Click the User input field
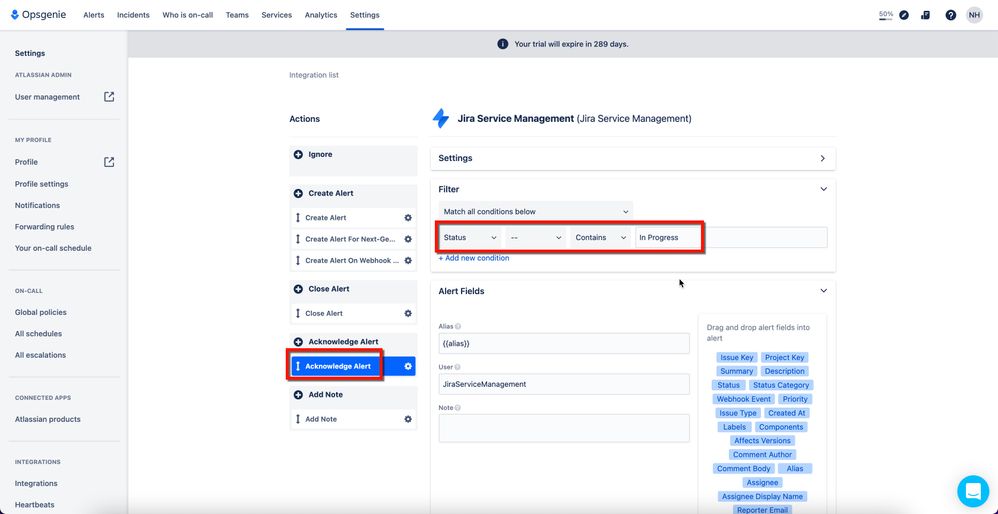 [564, 384]
